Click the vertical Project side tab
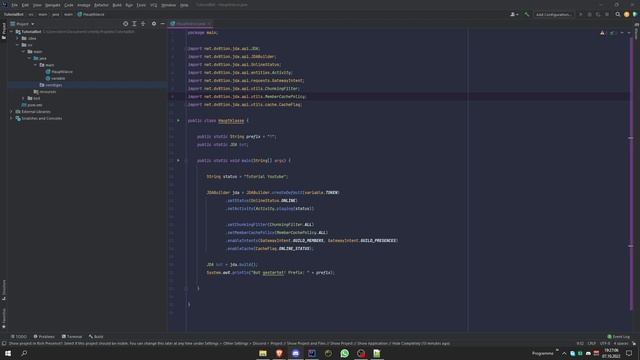Viewport: 640px width, 360px height. point(4,31)
